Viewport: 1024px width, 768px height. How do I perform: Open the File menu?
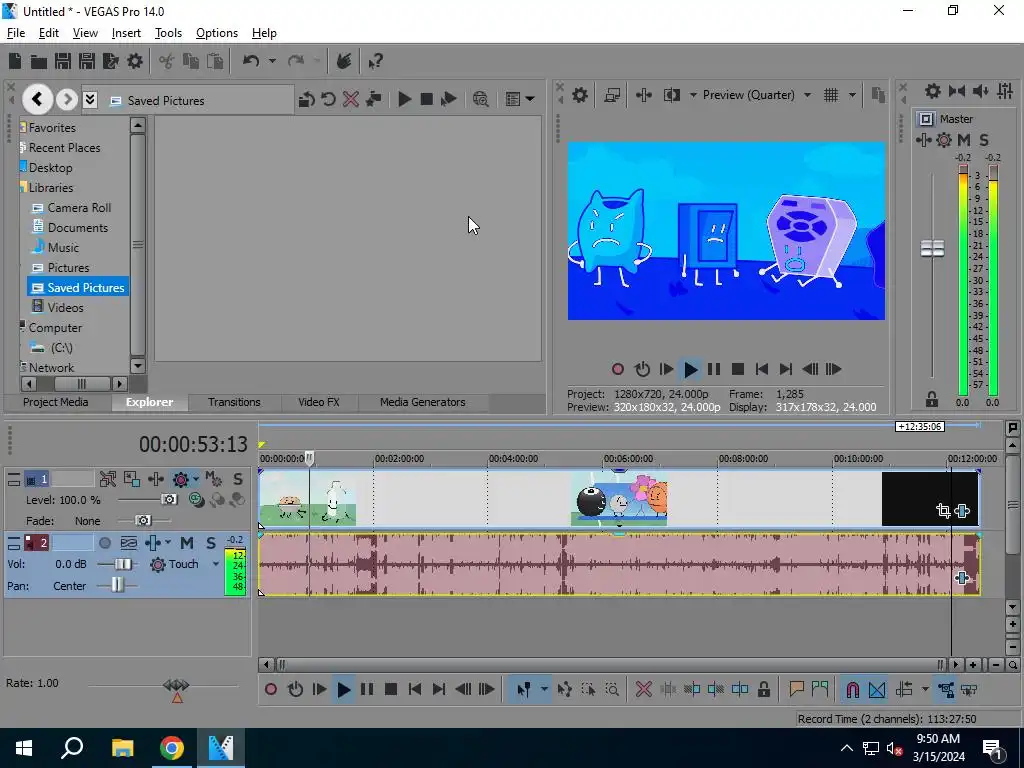(x=16, y=33)
